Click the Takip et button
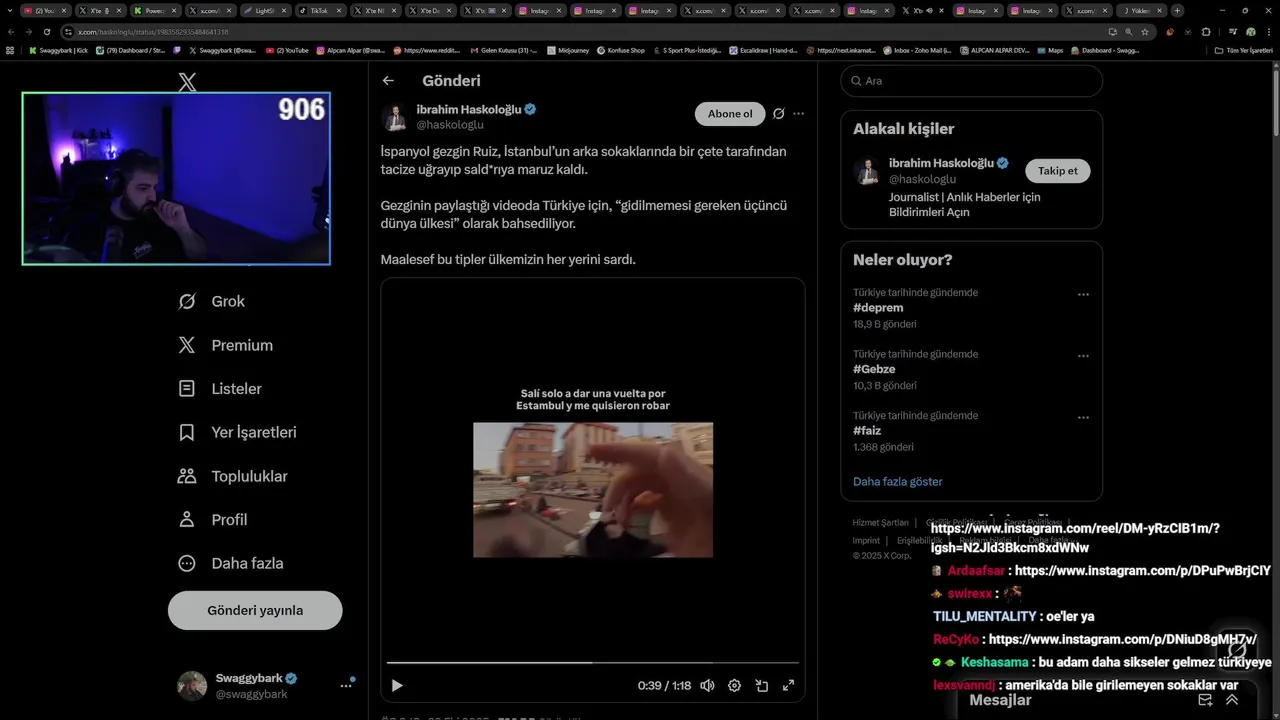The height and width of the screenshot is (720, 1280). 1058,171
